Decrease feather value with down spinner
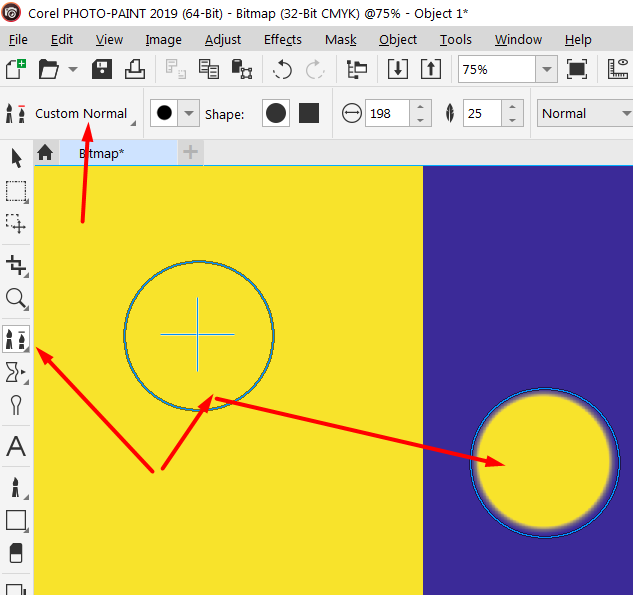Image resolution: width=633 pixels, height=595 pixels. pos(512,120)
